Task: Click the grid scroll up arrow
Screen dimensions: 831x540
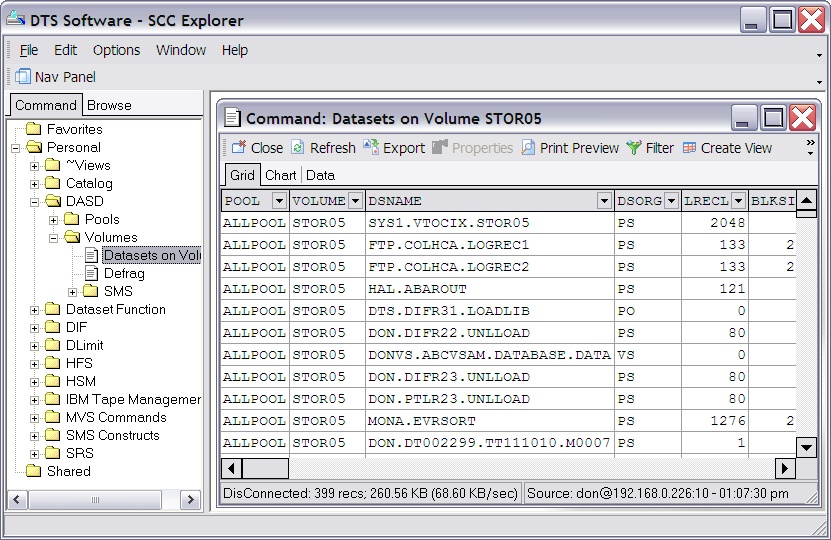Action: click(806, 200)
